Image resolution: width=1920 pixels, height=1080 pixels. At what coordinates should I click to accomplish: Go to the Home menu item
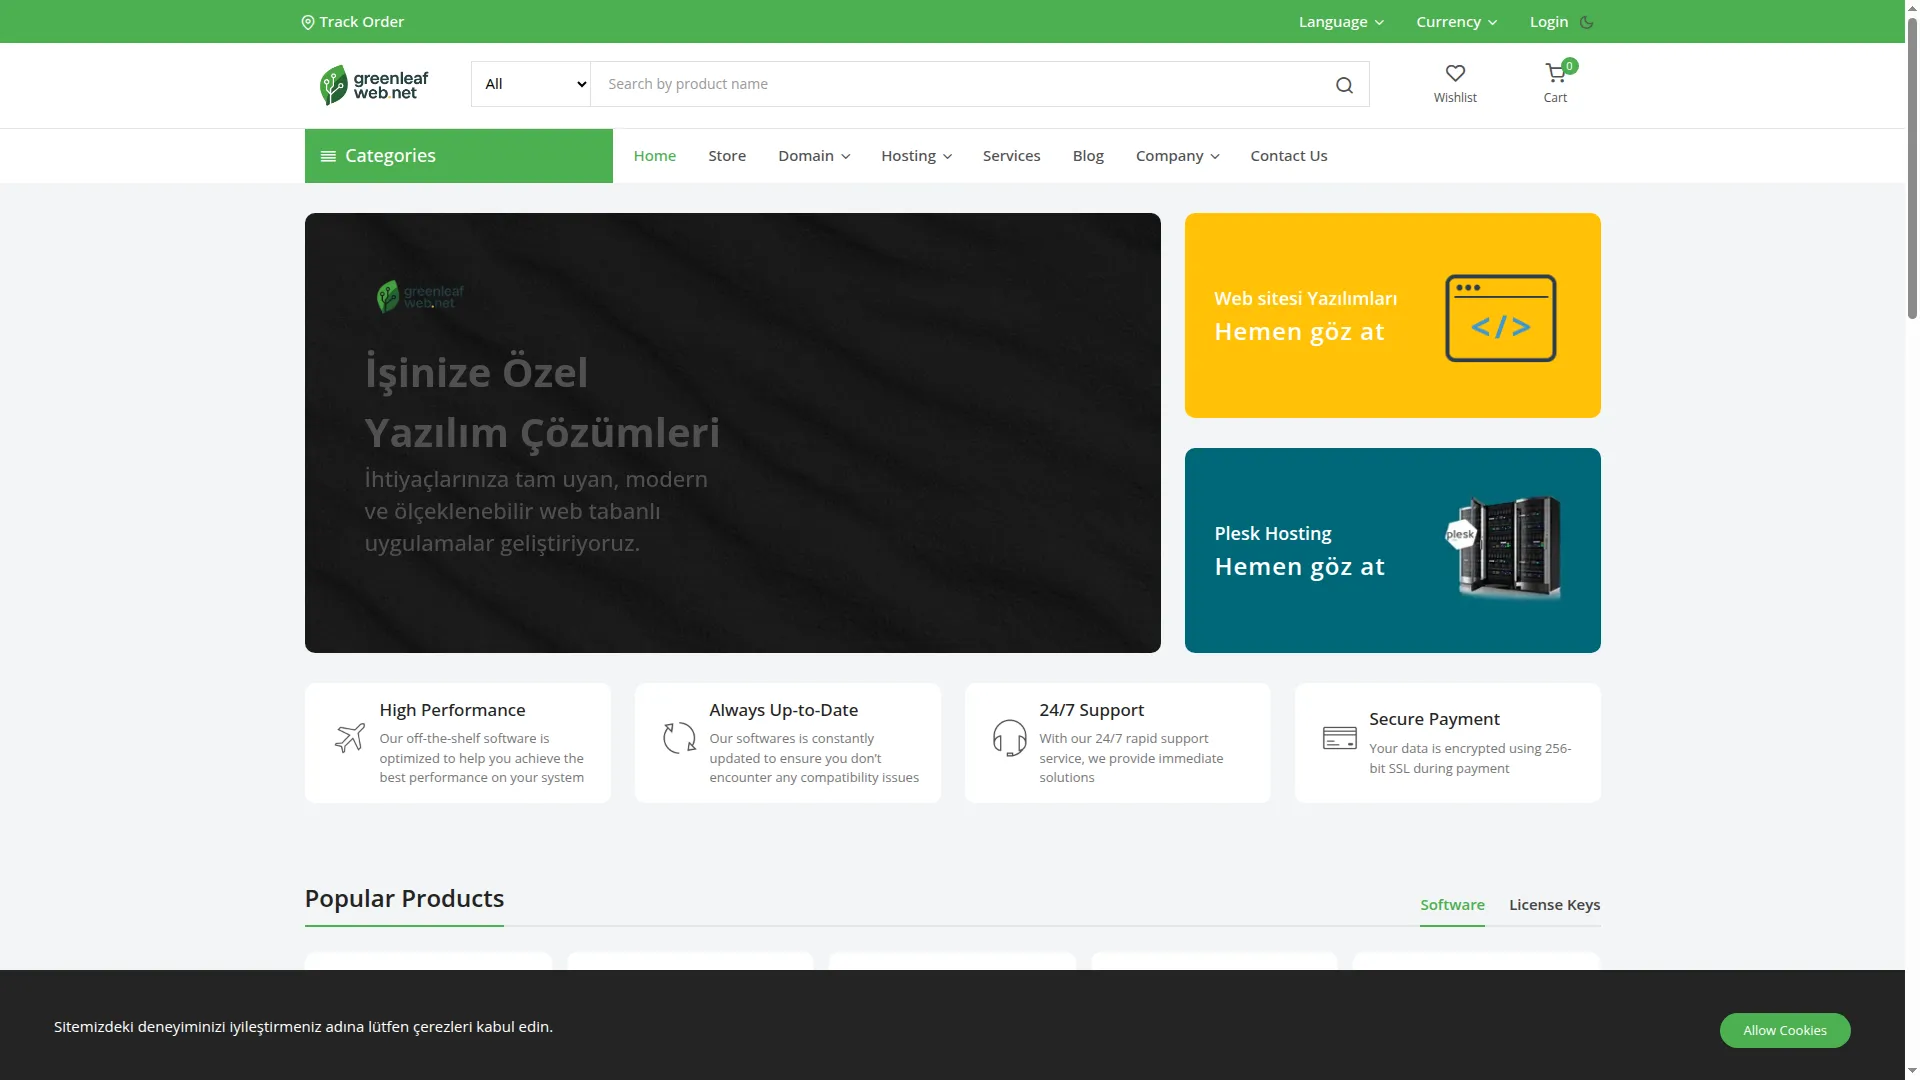pyautogui.click(x=654, y=156)
